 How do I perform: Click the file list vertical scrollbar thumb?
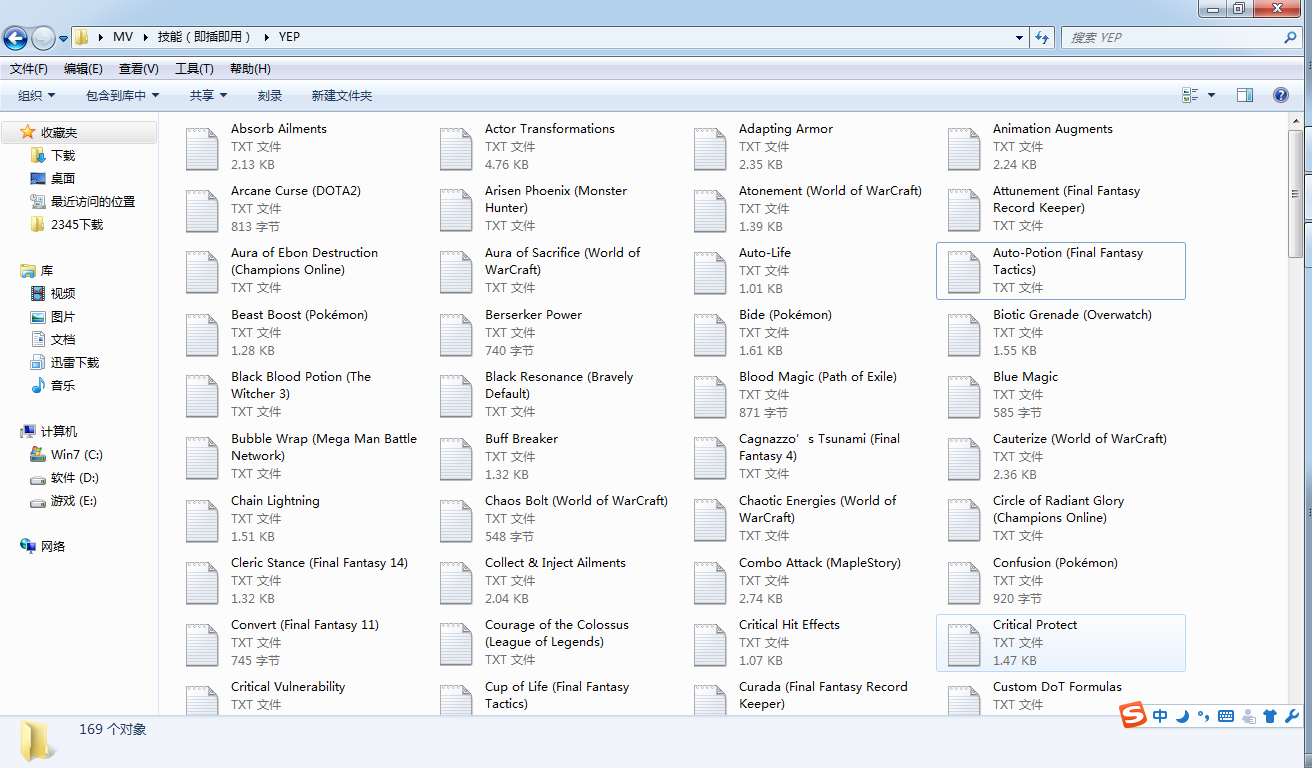point(1296,194)
